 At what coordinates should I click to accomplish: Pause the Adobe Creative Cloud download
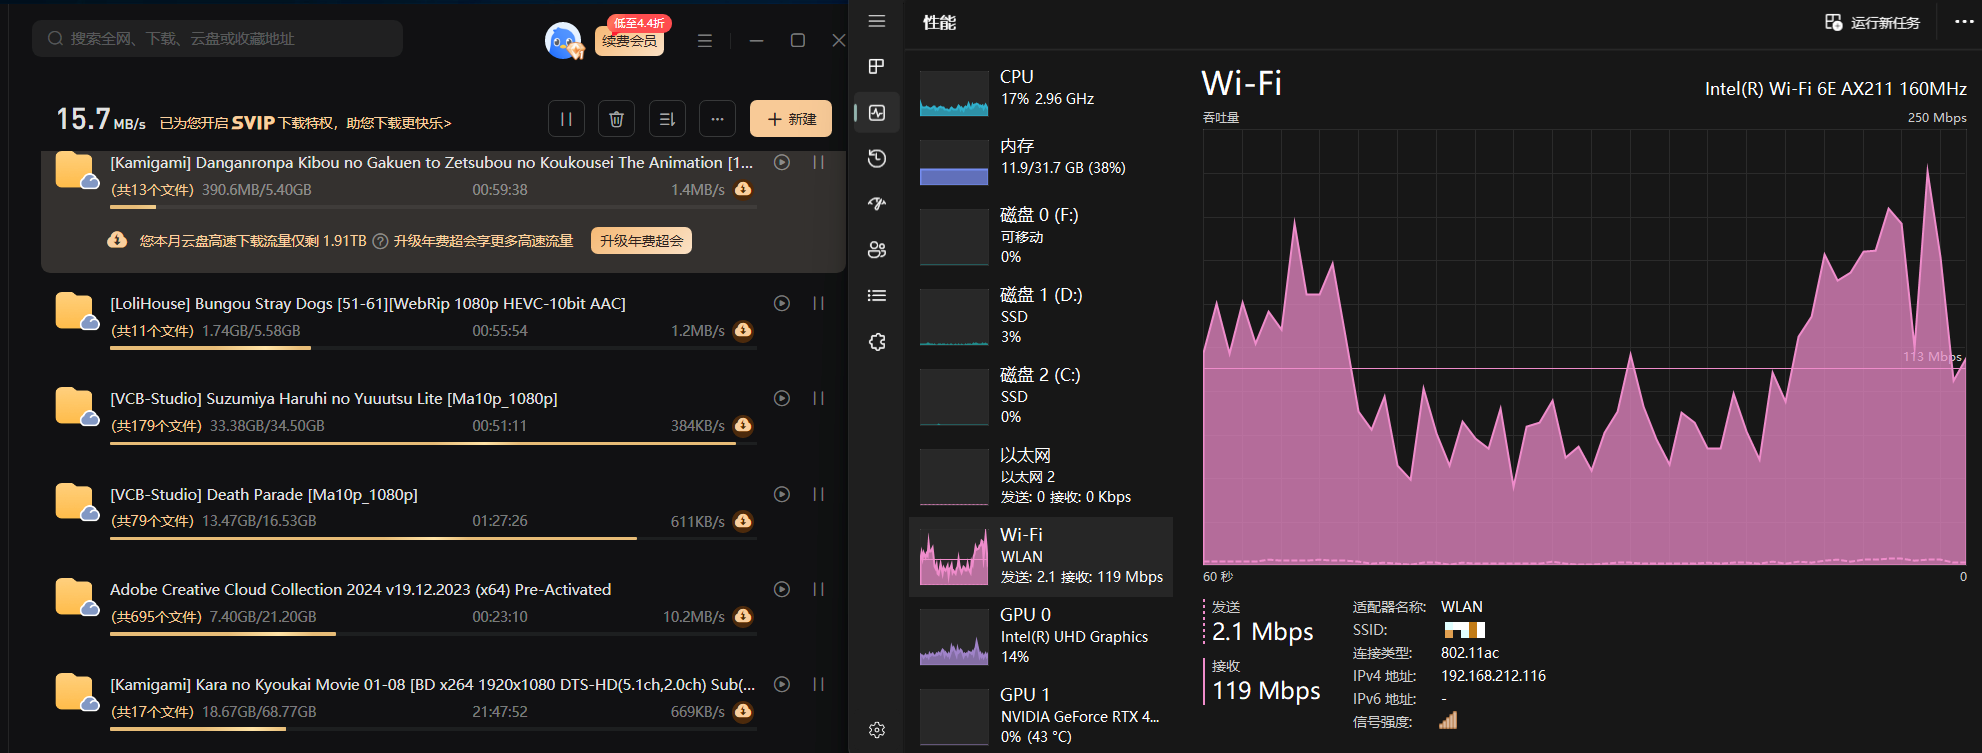click(818, 589)
